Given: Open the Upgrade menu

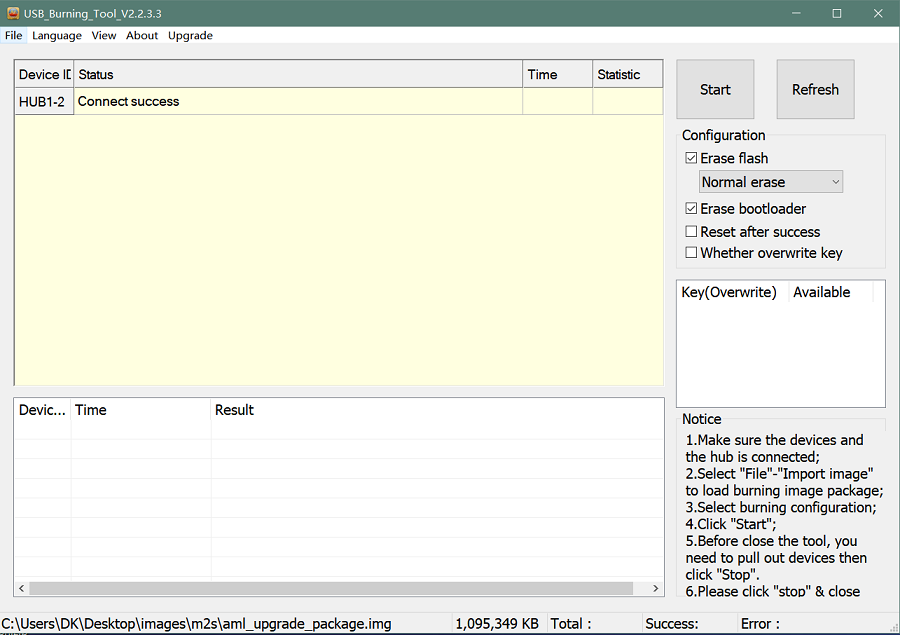Looking at the screenshot, I should [x=190, y=35].
